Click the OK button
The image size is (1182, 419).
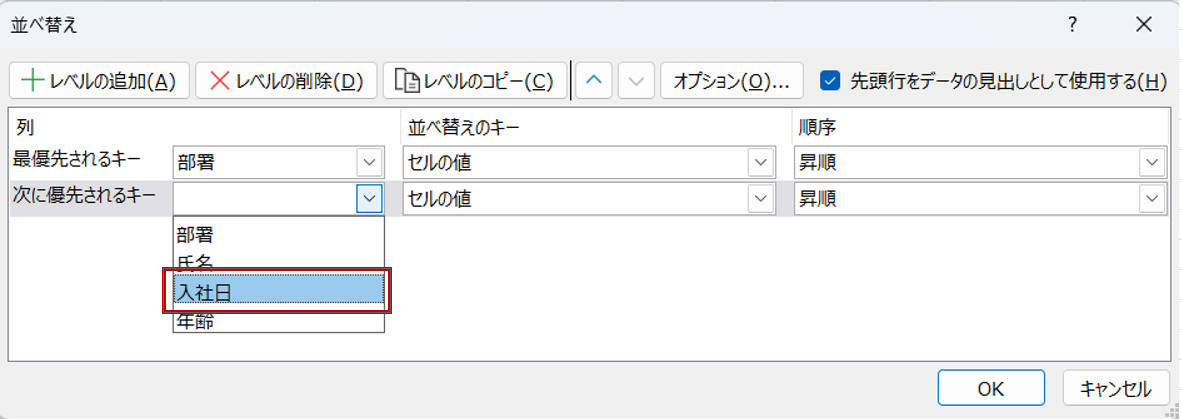tap(990, 388)
